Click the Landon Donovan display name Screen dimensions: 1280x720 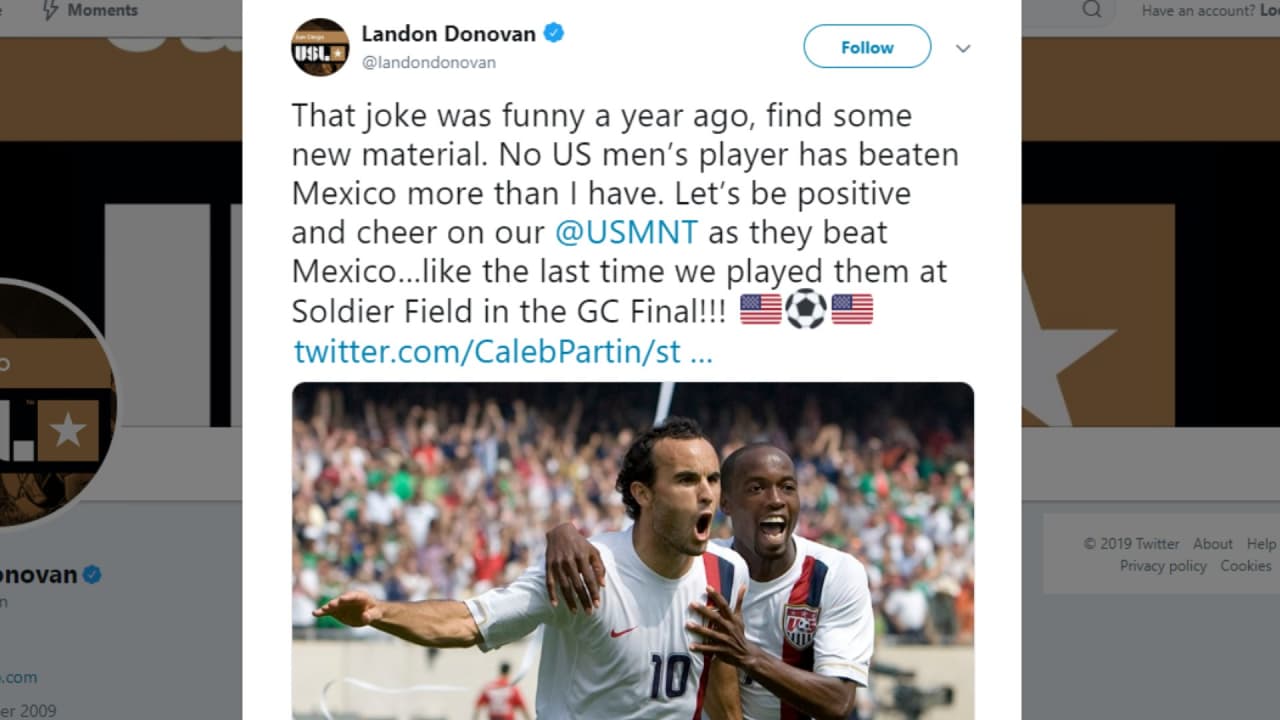pos(448,33)
